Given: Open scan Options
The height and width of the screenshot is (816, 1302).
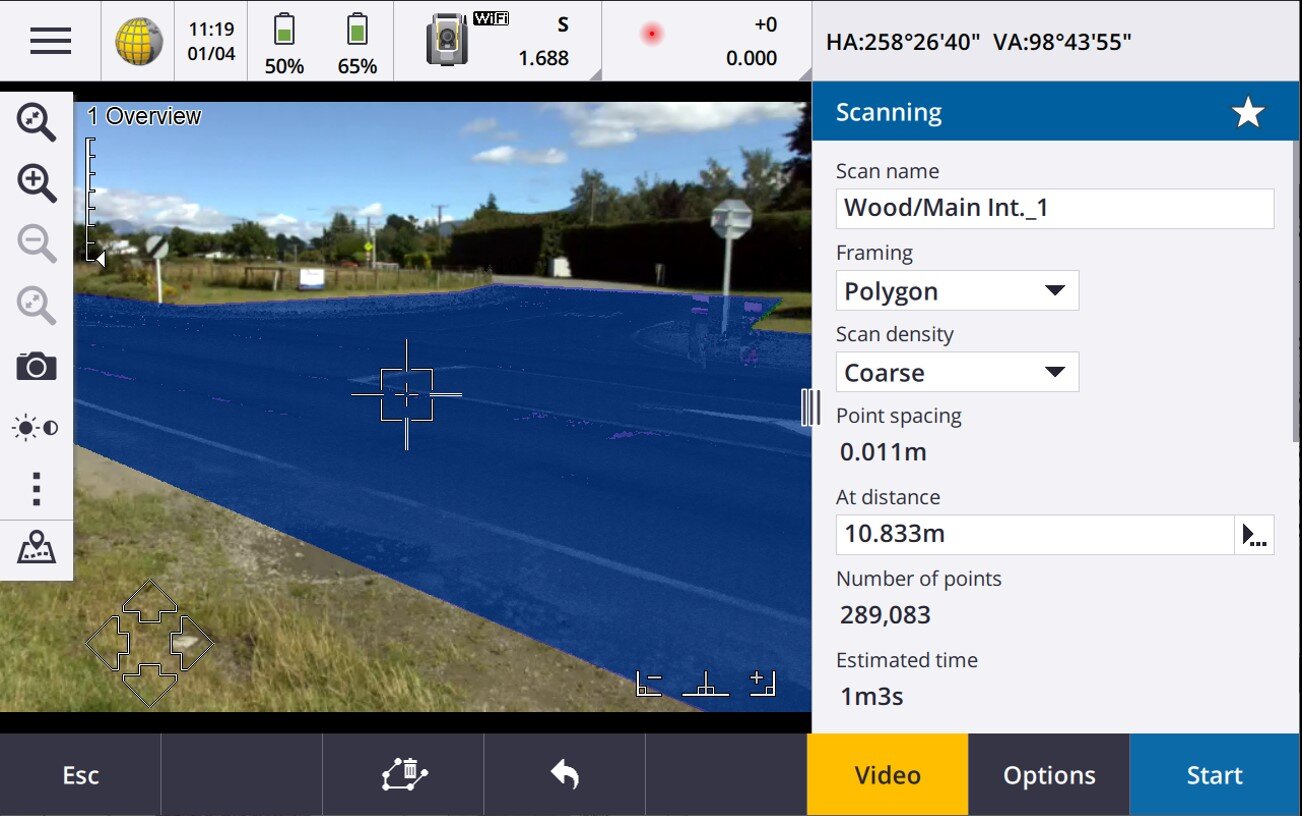Looking at the screenshot, I should [x=1049, y=775].
